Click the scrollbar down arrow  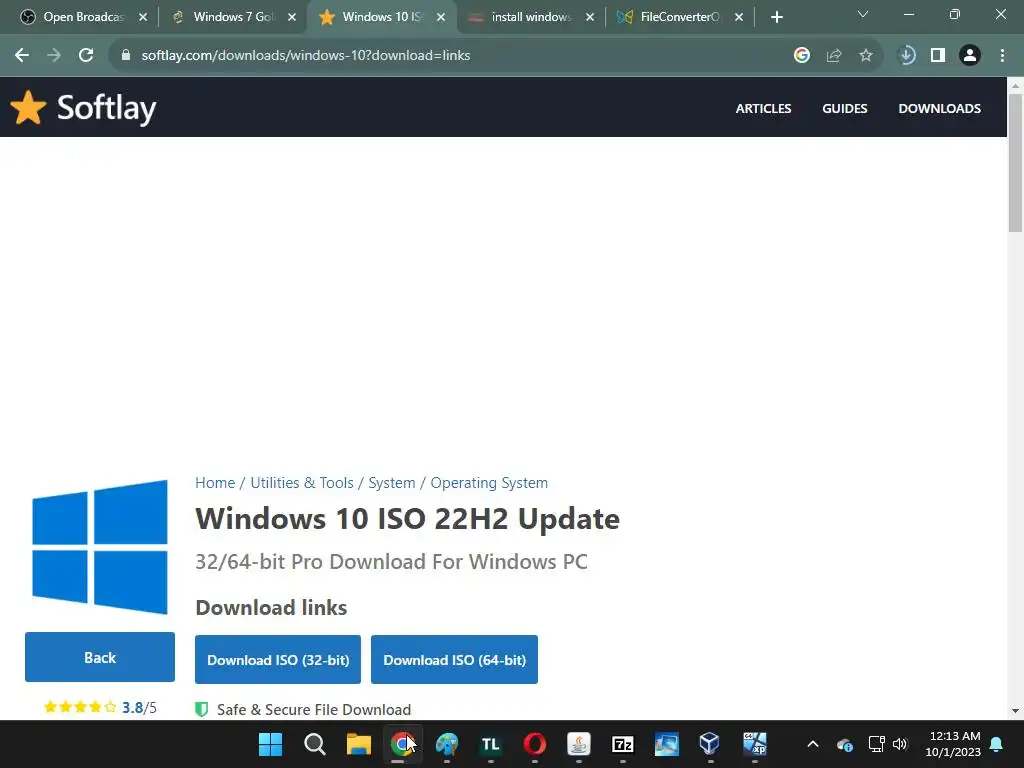tap(1015, 711)
